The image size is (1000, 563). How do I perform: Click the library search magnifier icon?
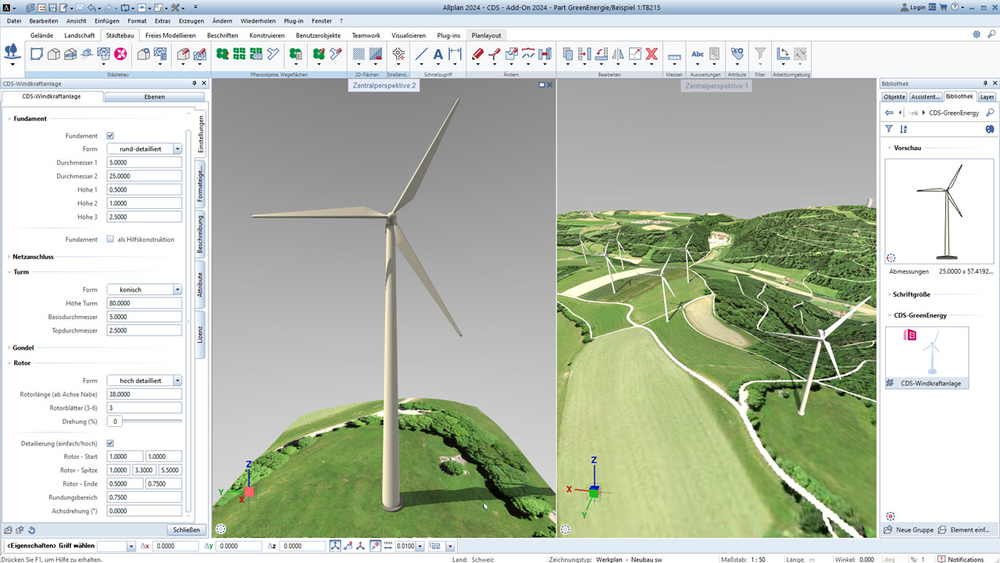click(x=990, y=112)
